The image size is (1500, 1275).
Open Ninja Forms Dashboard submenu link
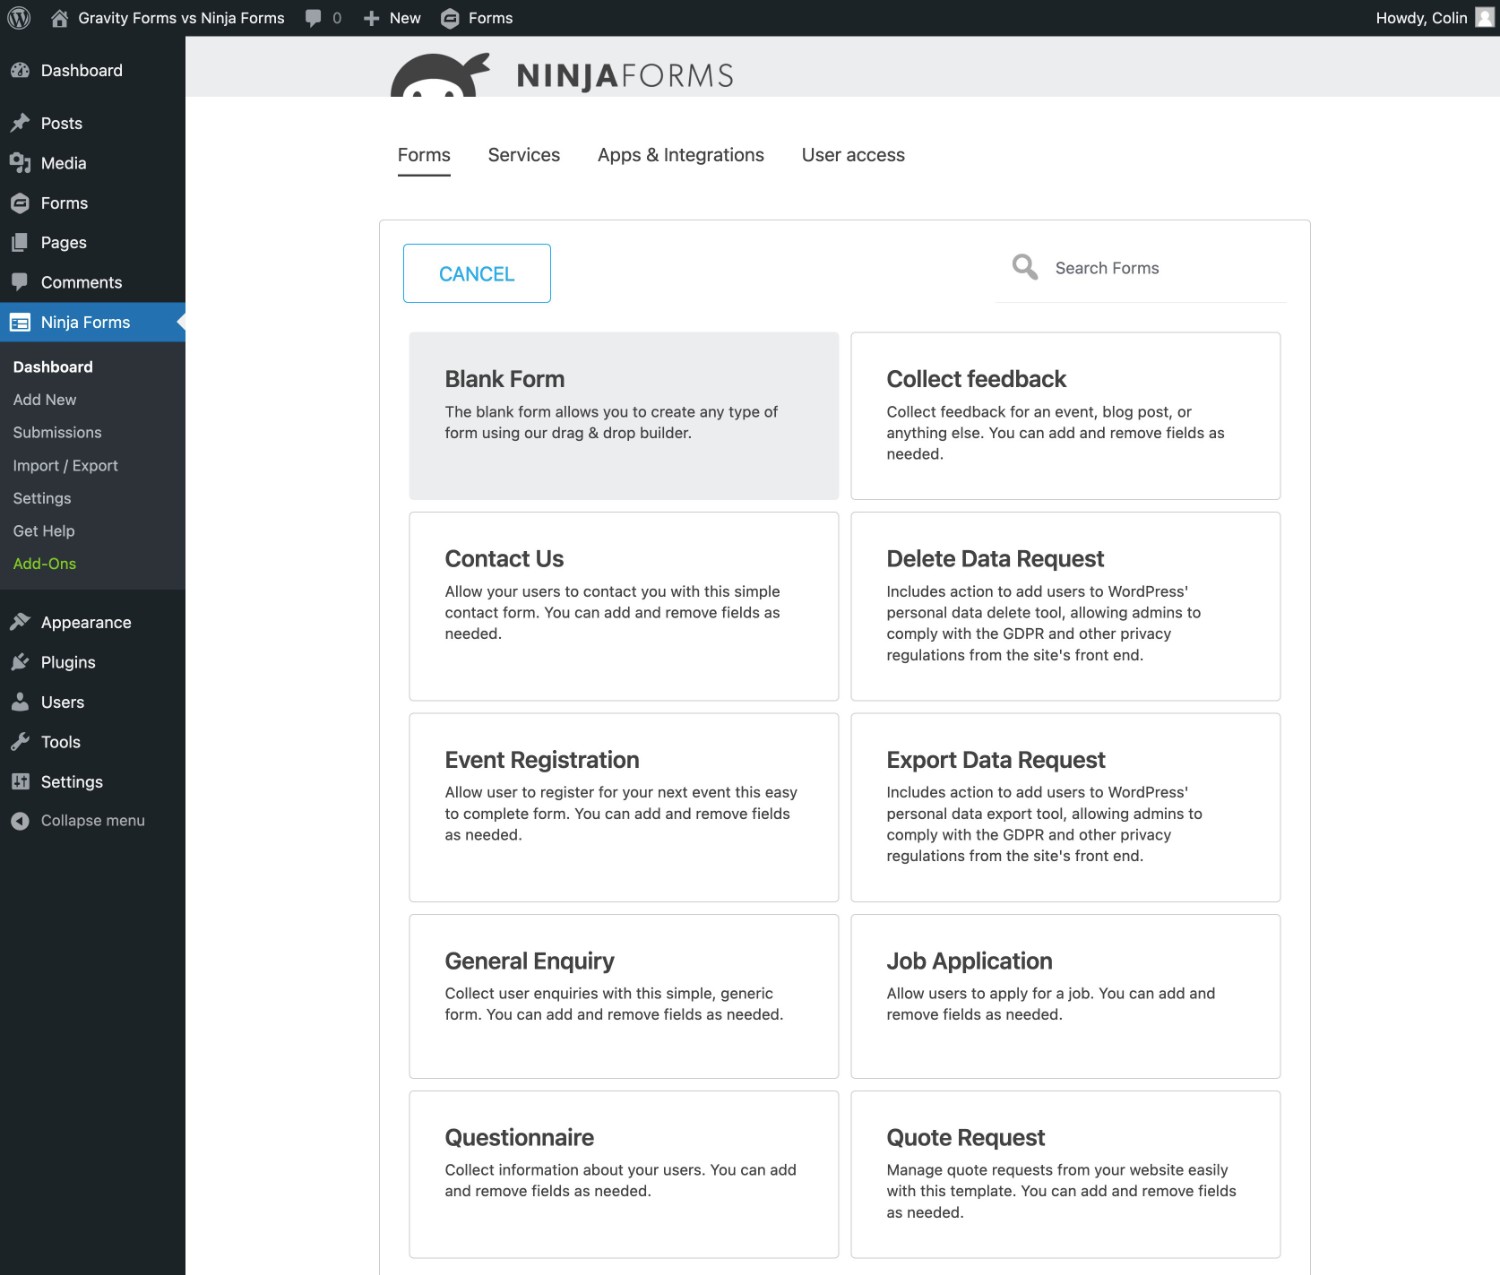tap(53, 367)
